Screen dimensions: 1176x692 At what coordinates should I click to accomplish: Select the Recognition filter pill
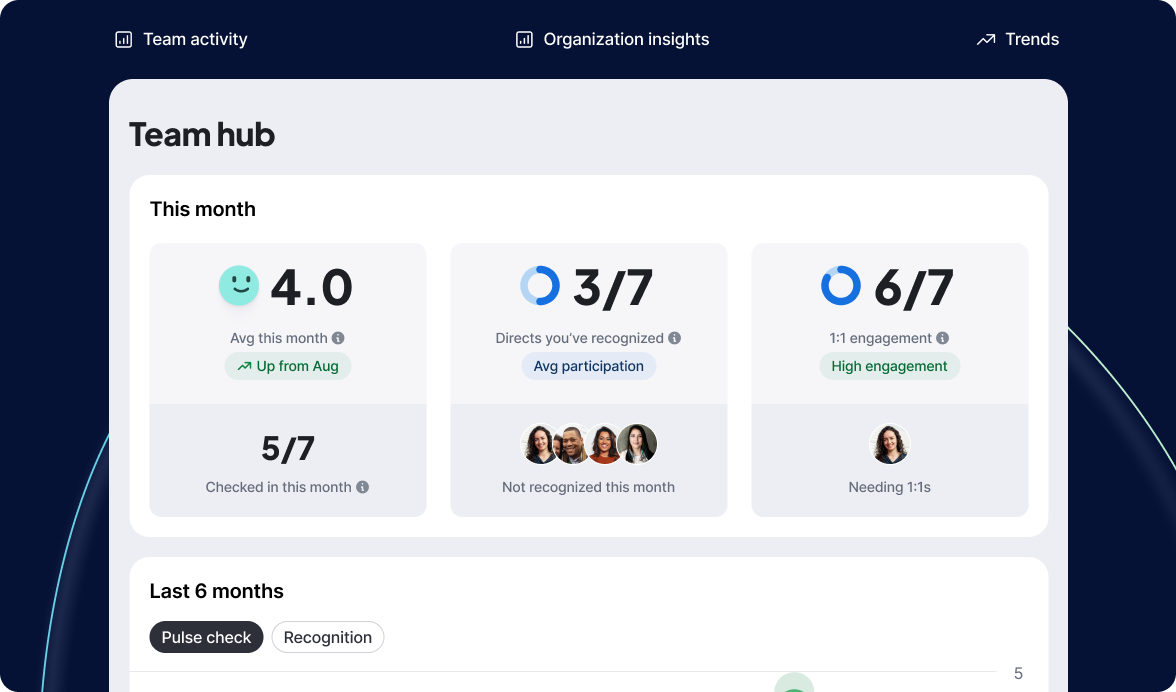click(x=328, y=637)
